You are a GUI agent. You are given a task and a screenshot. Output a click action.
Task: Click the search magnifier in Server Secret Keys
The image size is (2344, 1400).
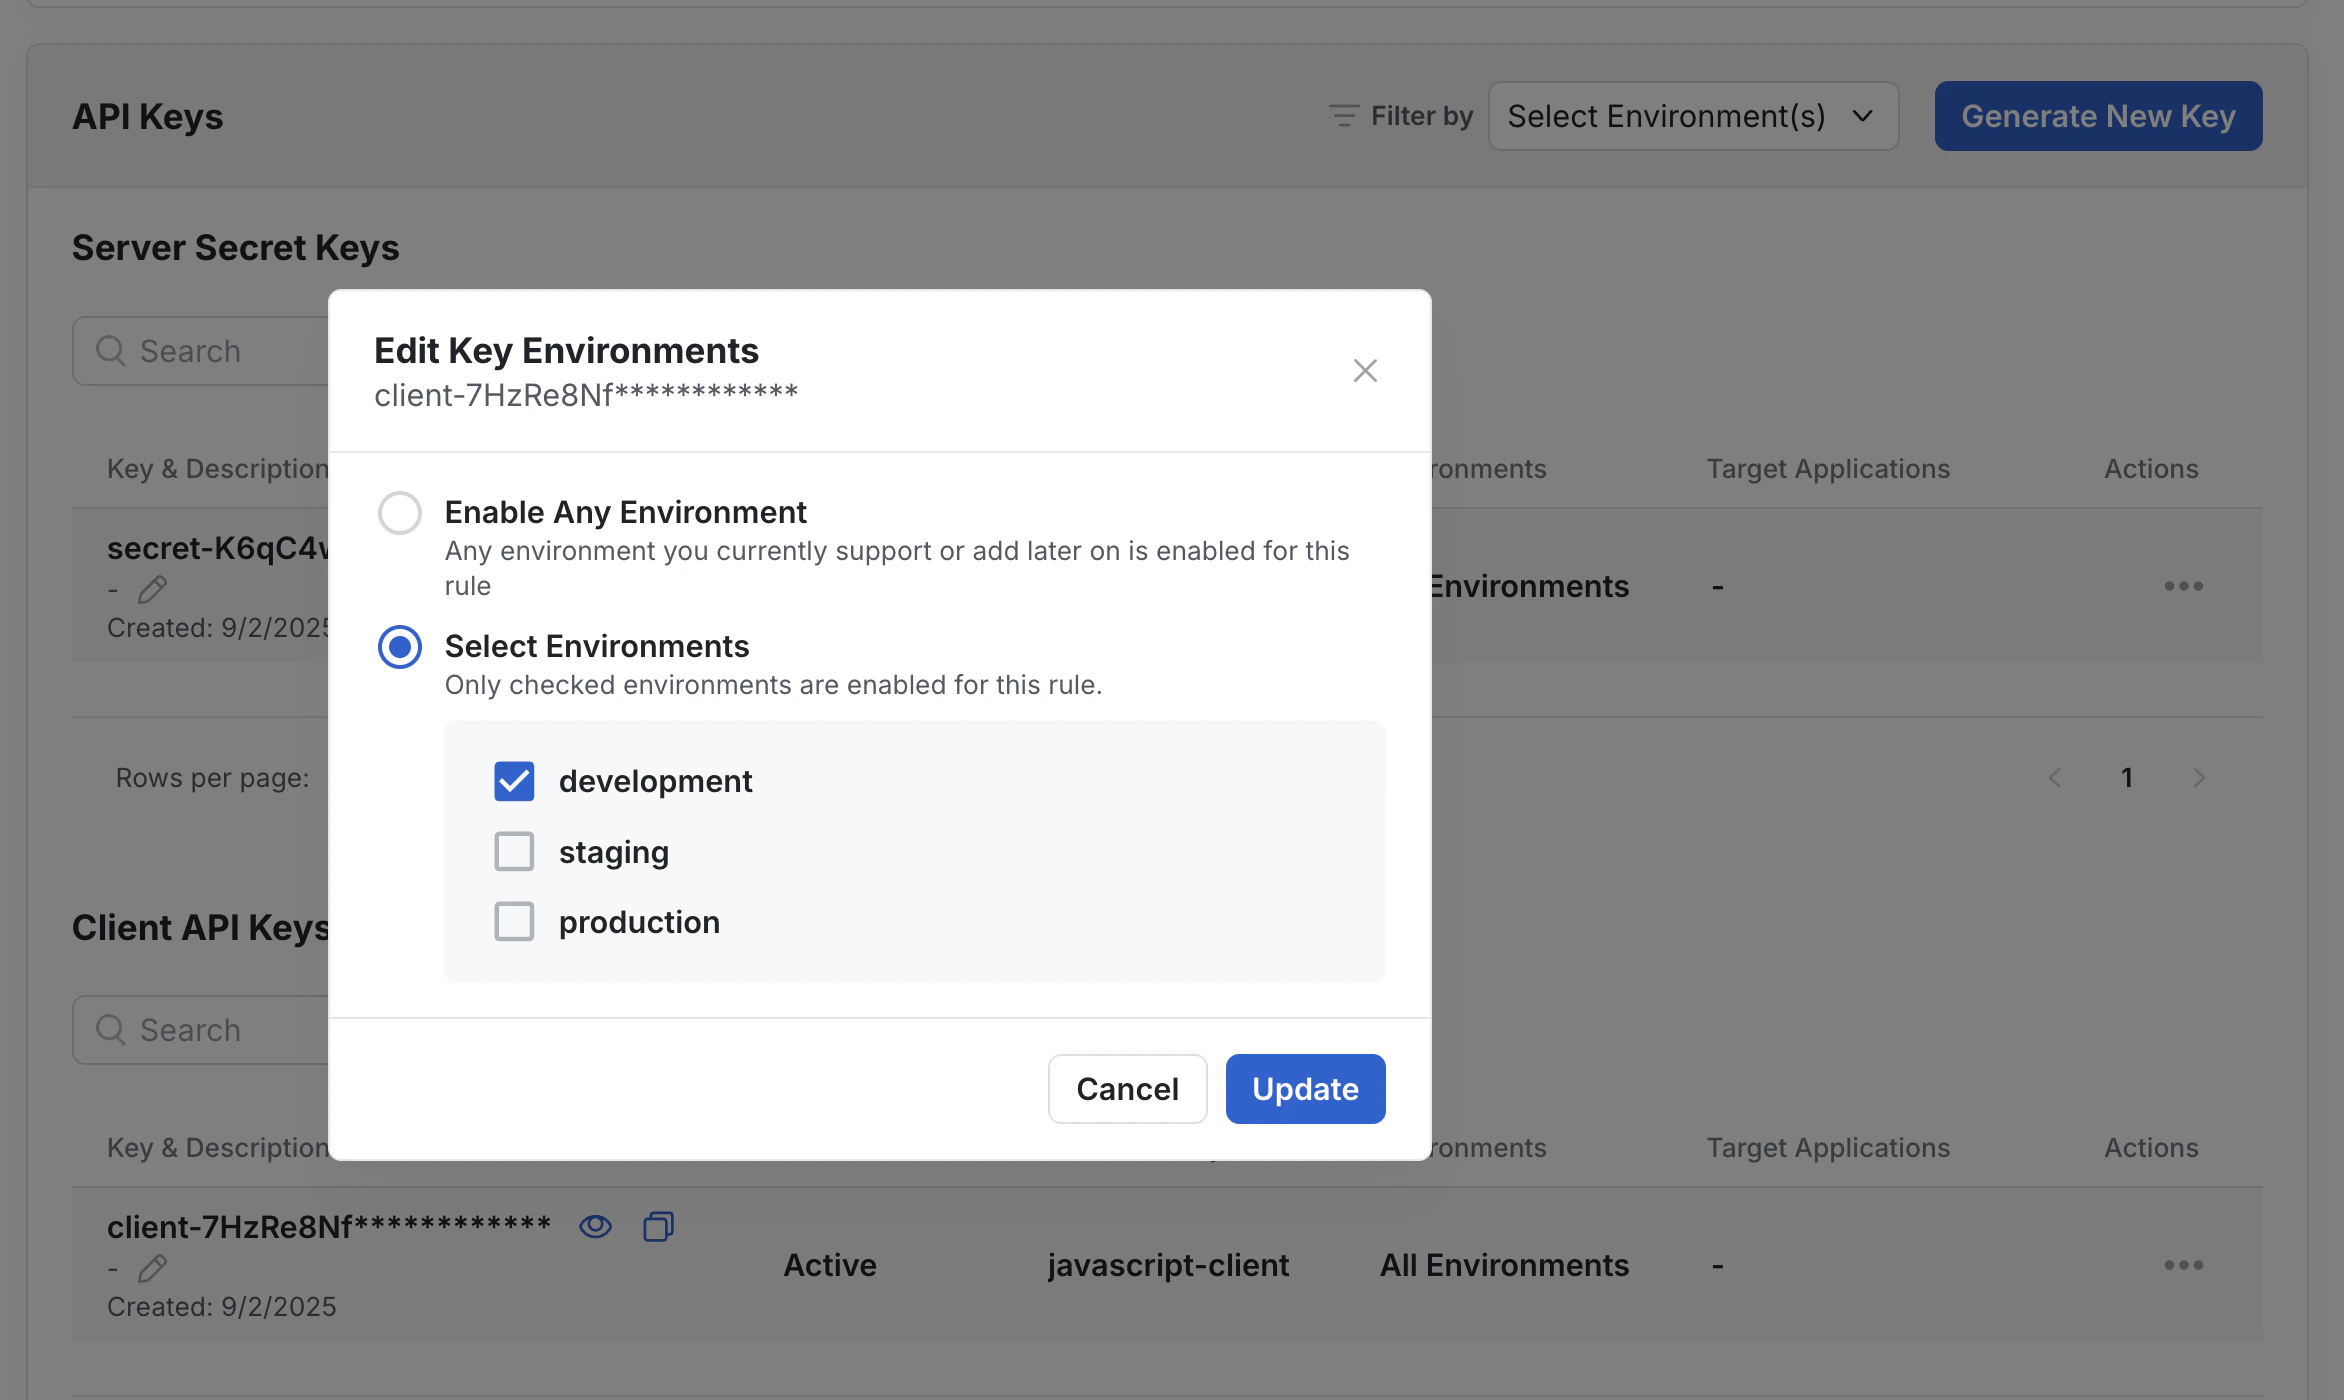click(110, 350)
